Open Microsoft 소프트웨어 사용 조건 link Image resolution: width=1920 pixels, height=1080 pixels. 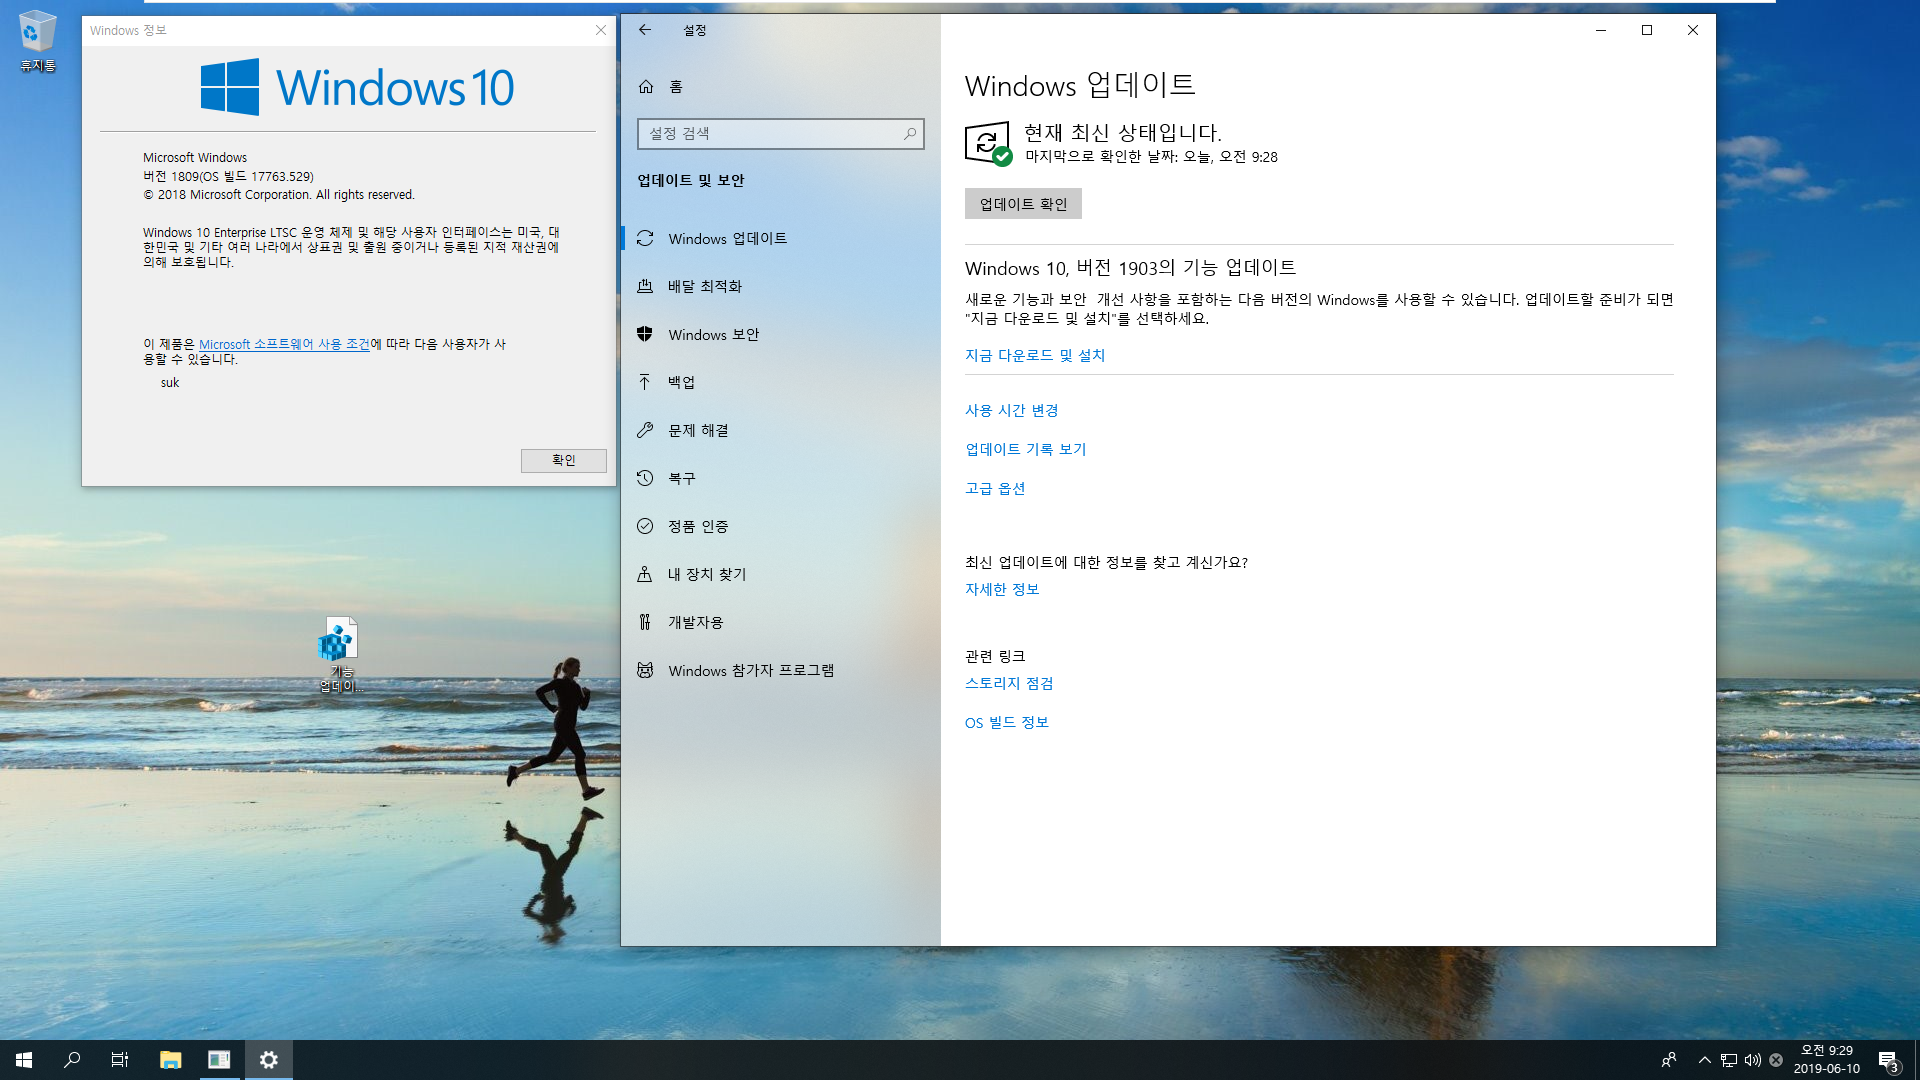284,344
